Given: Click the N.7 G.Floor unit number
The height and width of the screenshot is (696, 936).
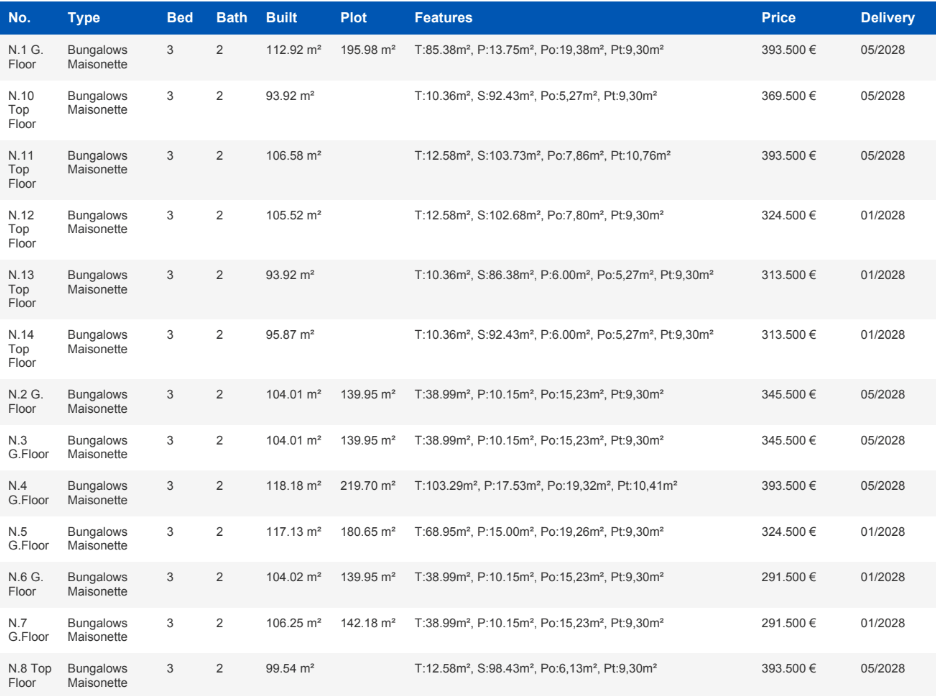Looking at the screenshot, I should click(28, 630).
